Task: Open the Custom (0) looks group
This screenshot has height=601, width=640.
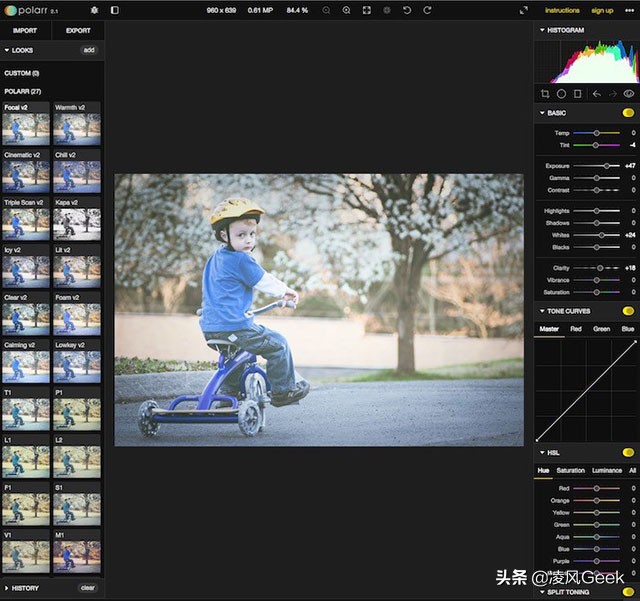Action: click(x=22, y=73)
